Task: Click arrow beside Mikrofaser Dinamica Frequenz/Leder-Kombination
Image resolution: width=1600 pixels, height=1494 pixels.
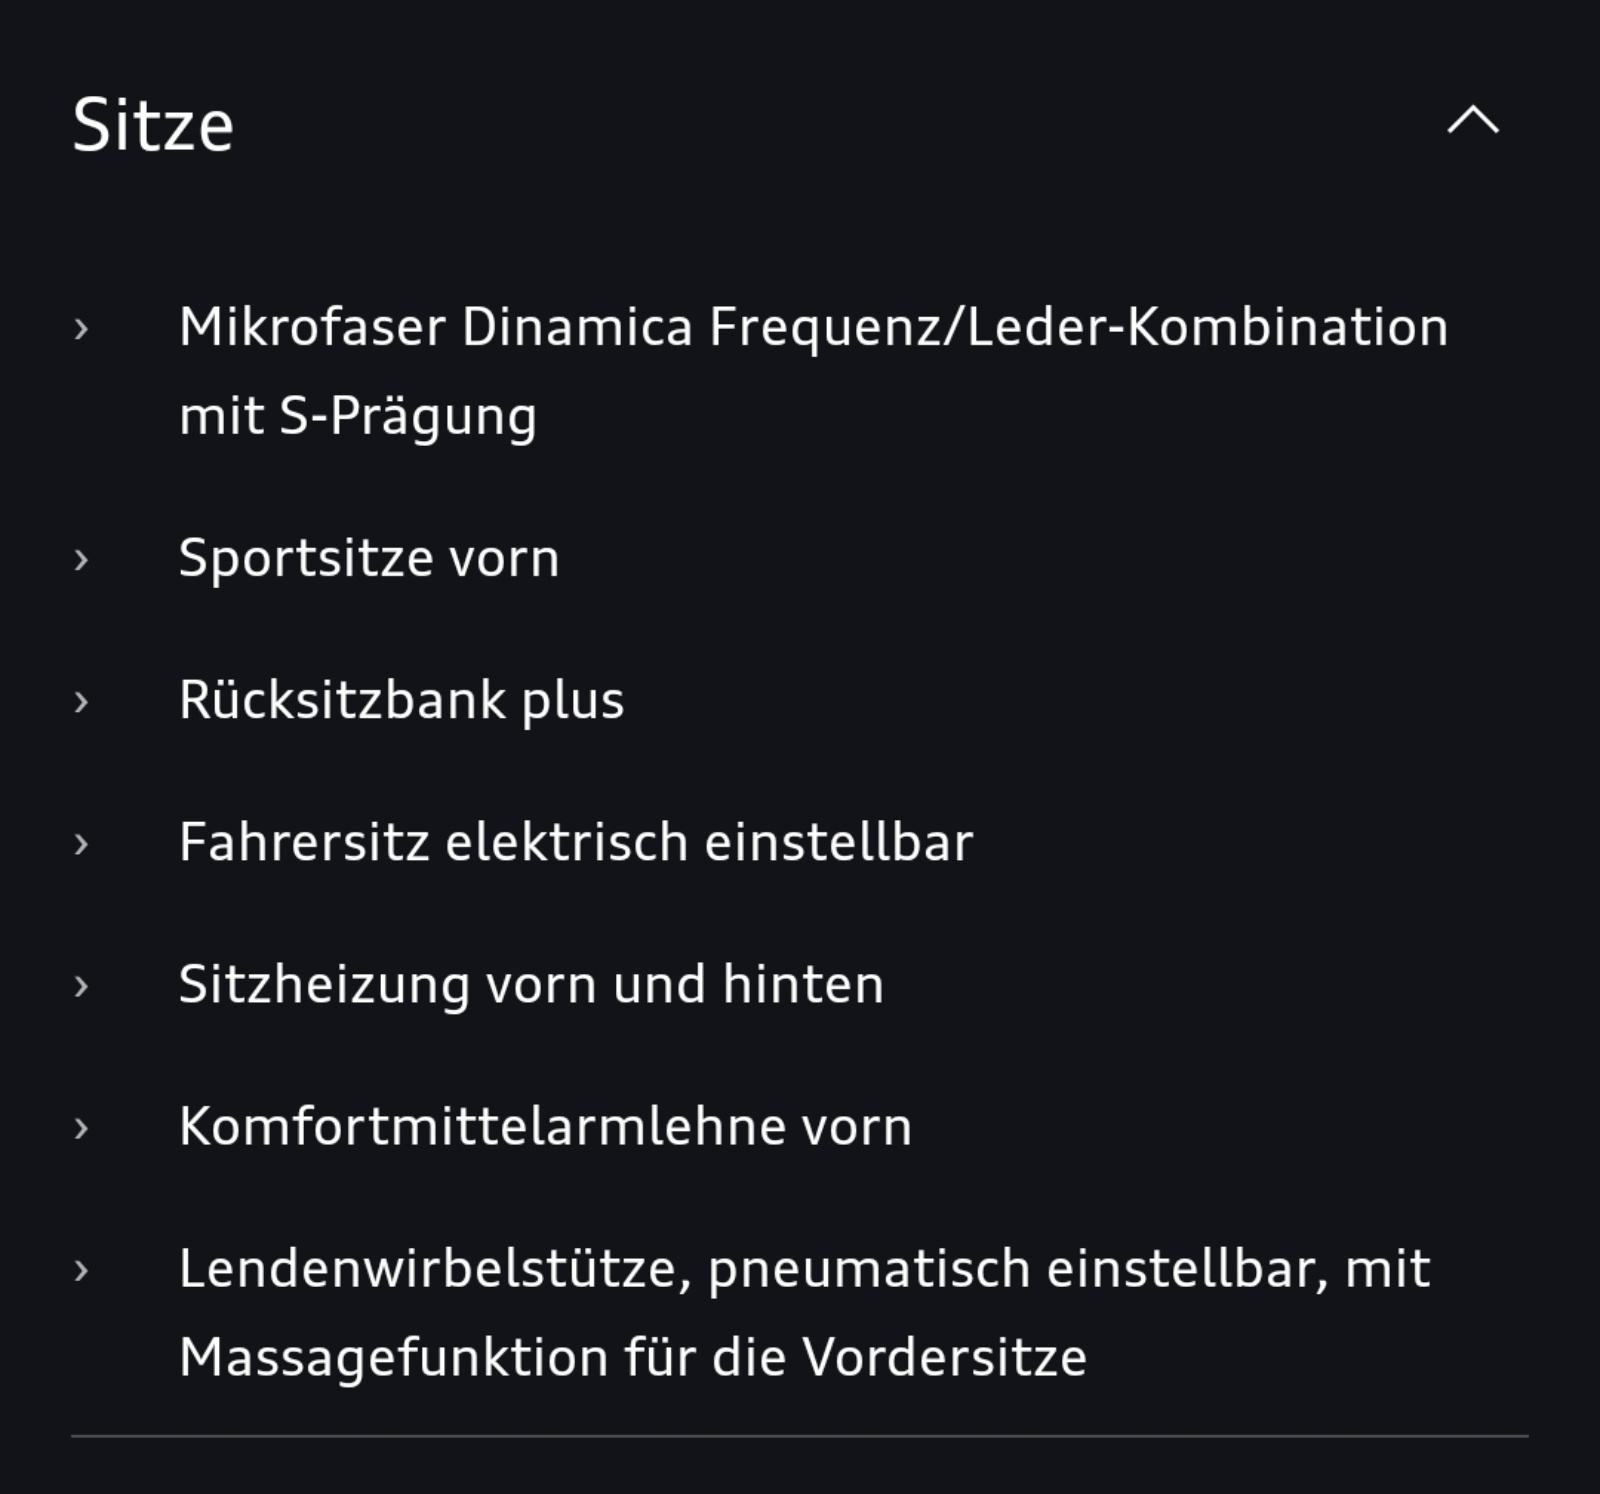Action: (82, 328)
